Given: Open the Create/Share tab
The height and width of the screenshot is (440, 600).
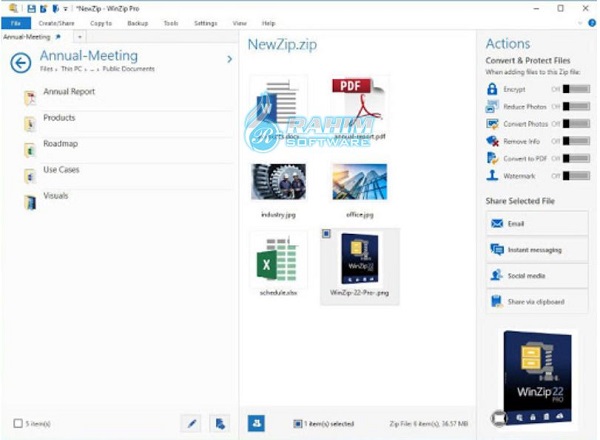Looking at the screenshot, I should [57, 23].
